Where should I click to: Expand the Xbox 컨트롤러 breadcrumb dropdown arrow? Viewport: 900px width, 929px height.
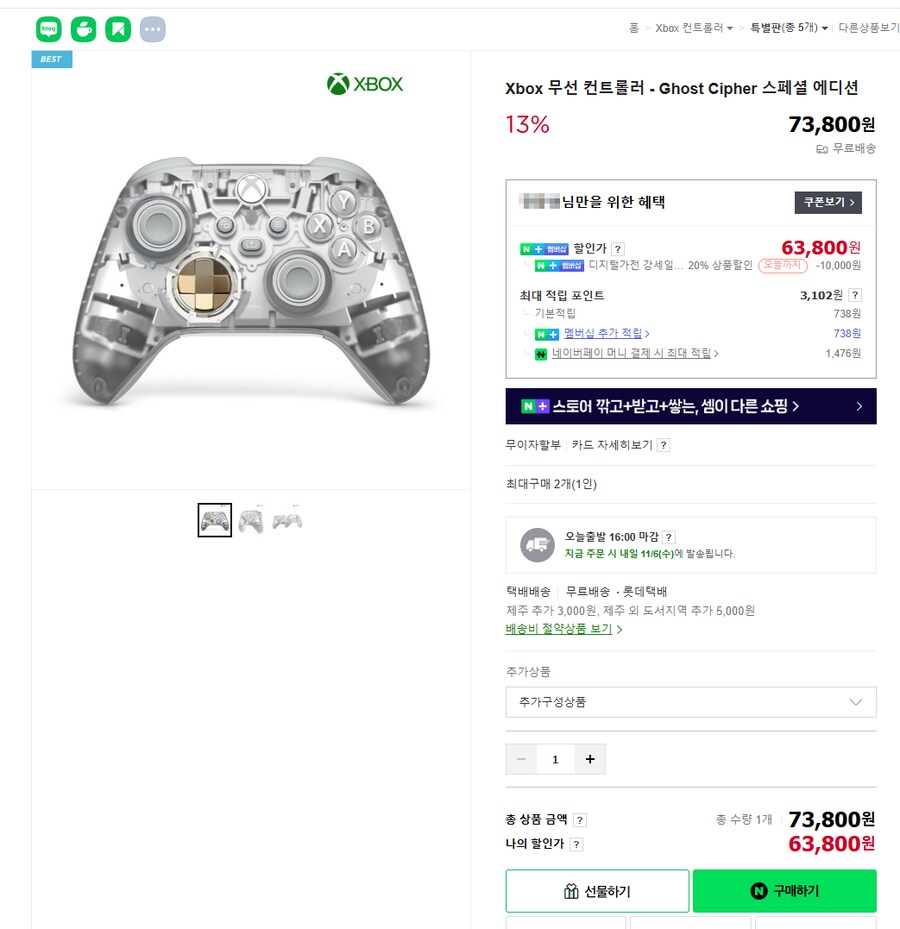click(730, 29)
